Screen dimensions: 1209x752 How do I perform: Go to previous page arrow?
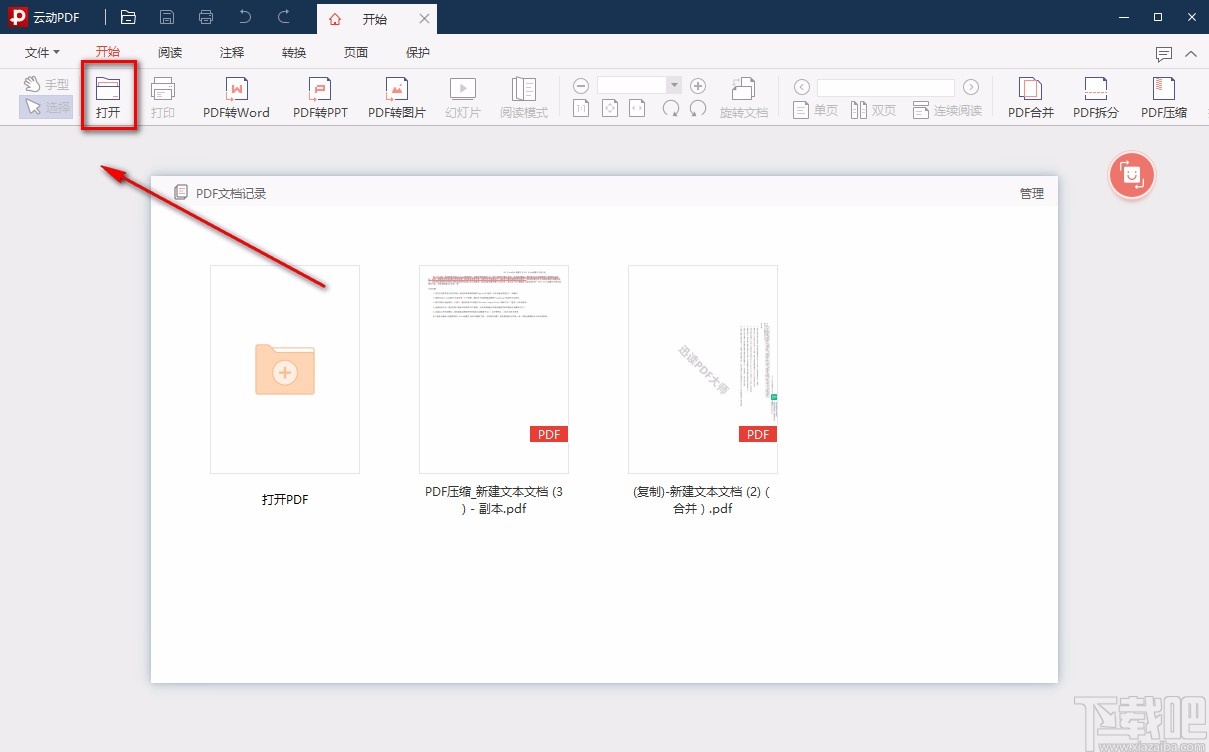(801, 87)
